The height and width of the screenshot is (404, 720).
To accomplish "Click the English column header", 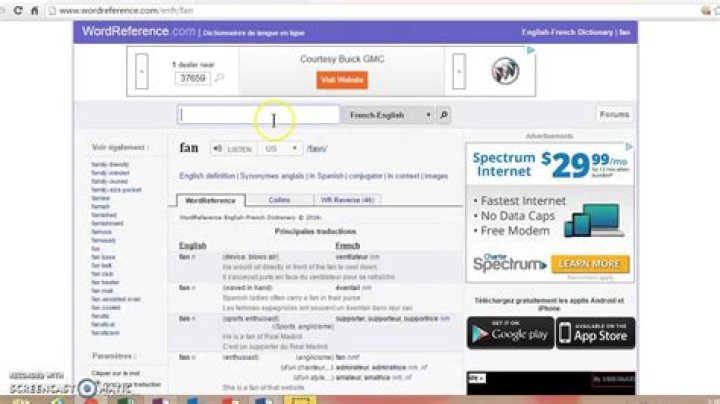I will (192, 246).
